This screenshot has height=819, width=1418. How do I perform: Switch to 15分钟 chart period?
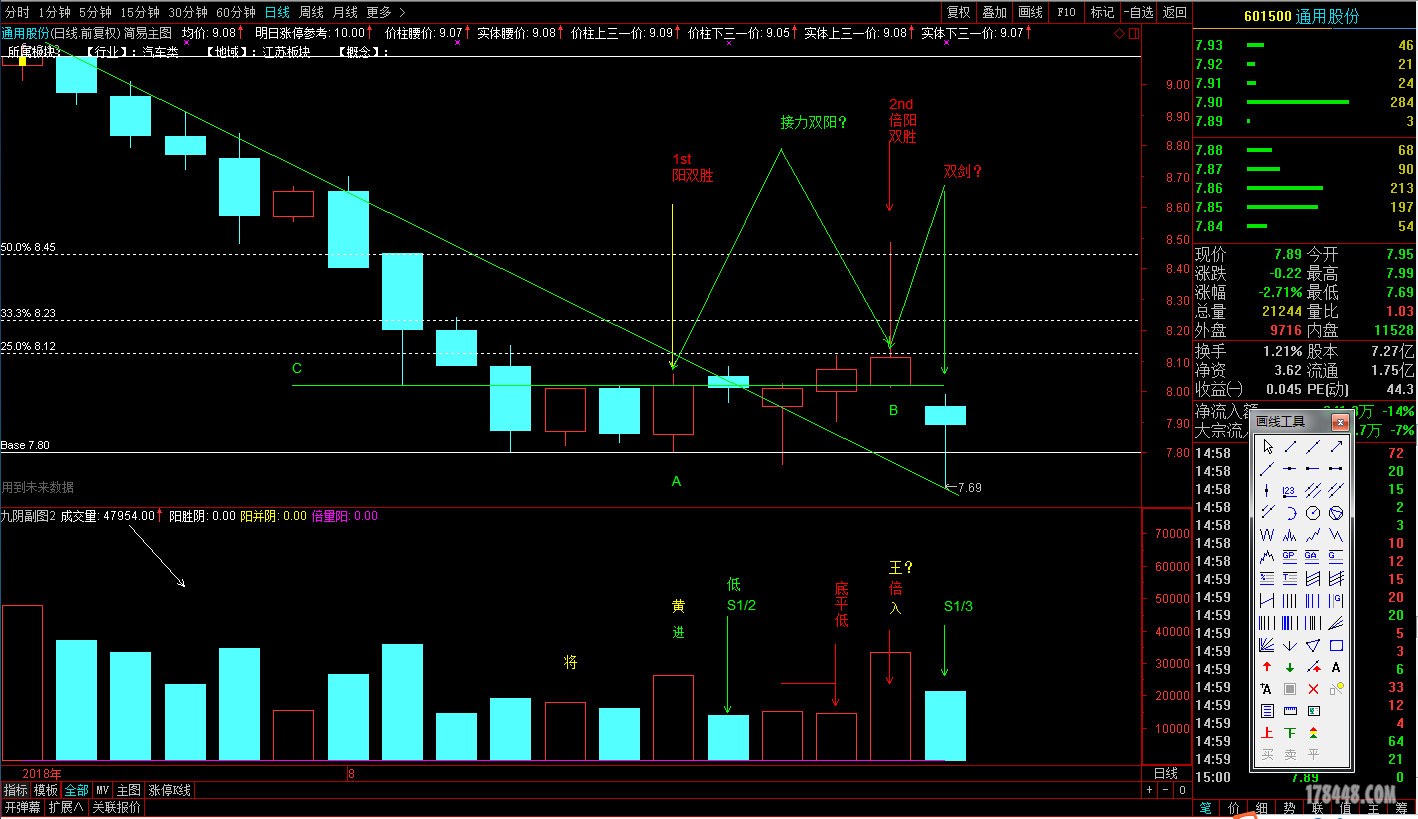[x=139, y=12]
